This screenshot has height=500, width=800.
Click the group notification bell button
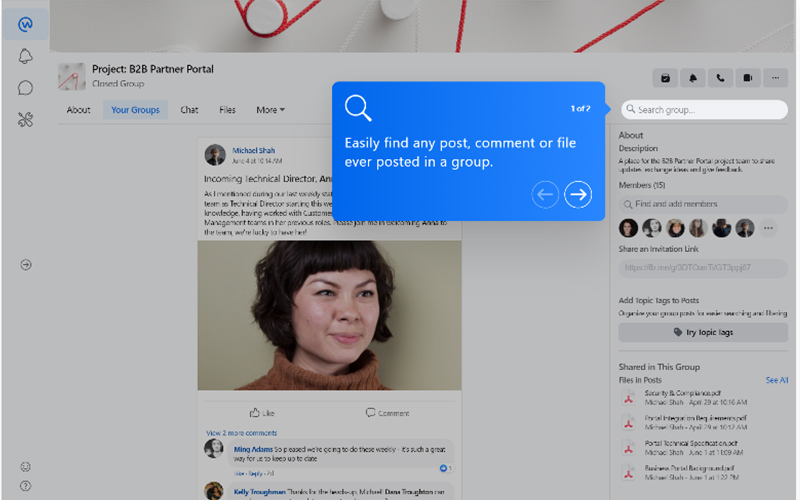(x=693, y=78)
